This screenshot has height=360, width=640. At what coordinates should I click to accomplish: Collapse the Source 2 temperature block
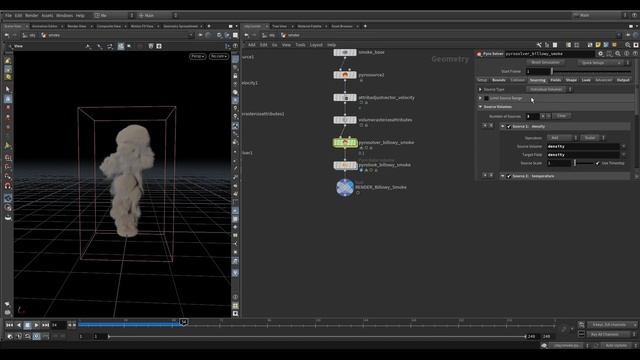502,176
